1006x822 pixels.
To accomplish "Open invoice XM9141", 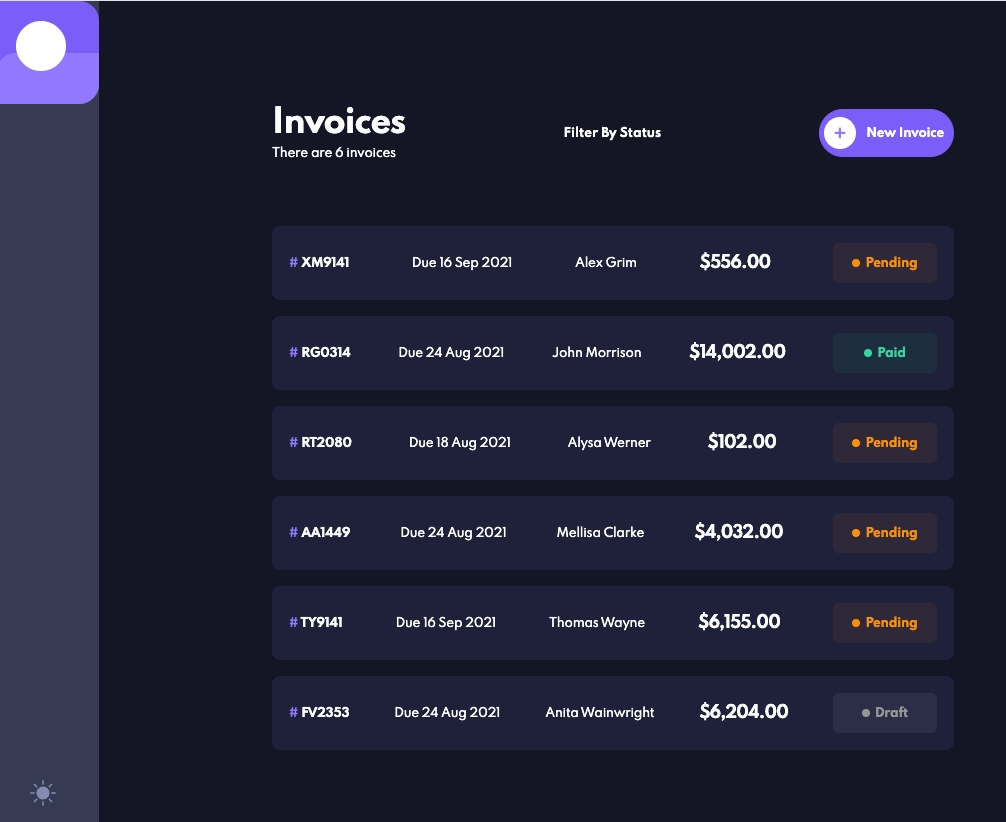I will (320, 263).
